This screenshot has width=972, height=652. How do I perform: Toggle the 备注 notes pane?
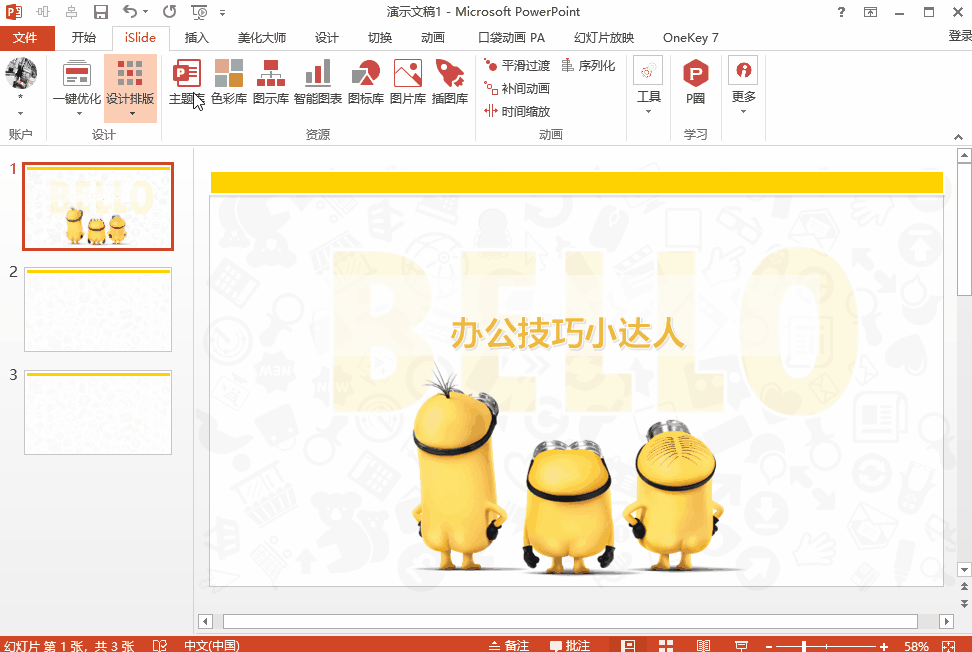click(508, 646)
